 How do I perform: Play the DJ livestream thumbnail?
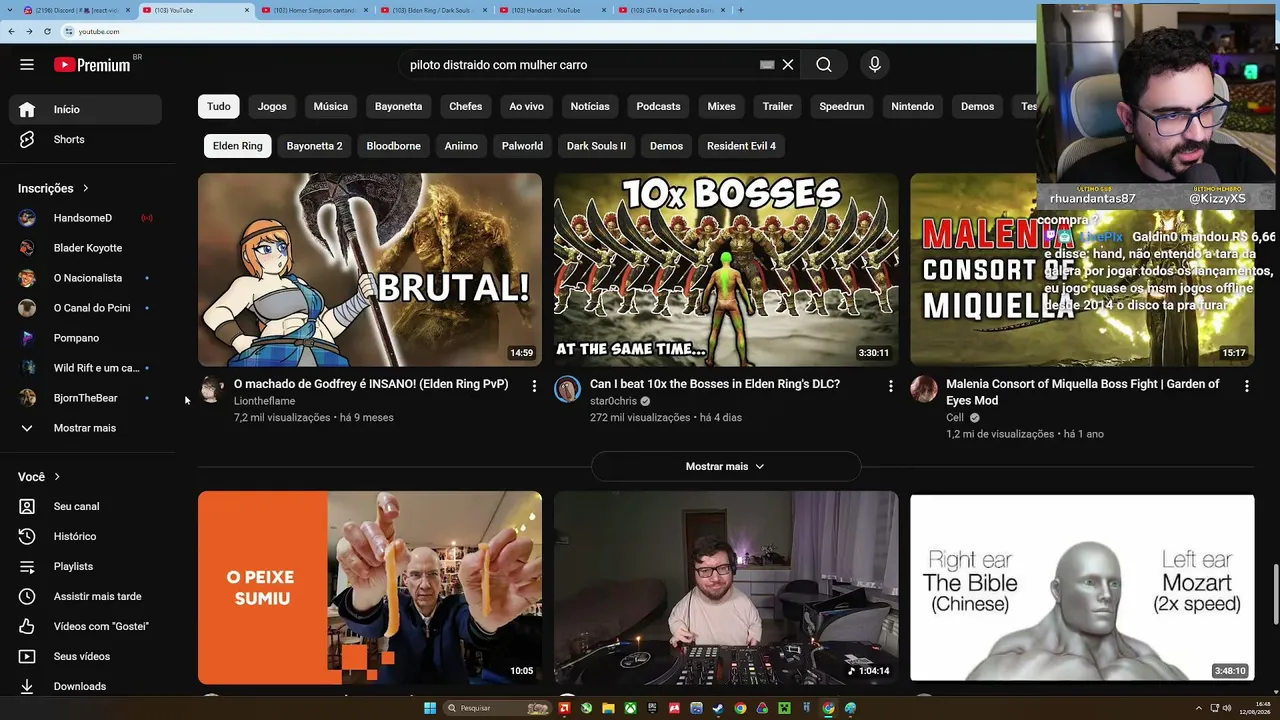click(x=726, y=587)
